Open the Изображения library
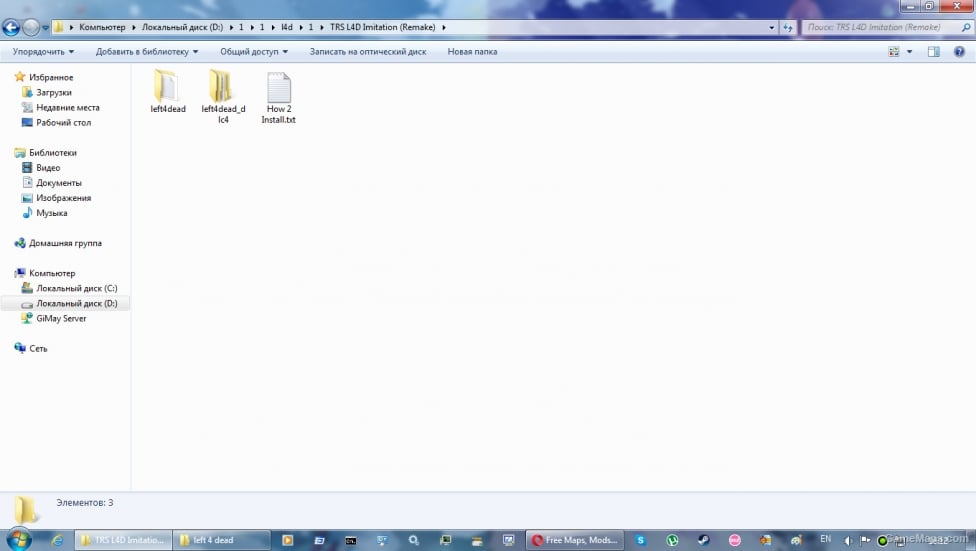Image resolution: width=976 pixels, height=551 pixels. 63,198
